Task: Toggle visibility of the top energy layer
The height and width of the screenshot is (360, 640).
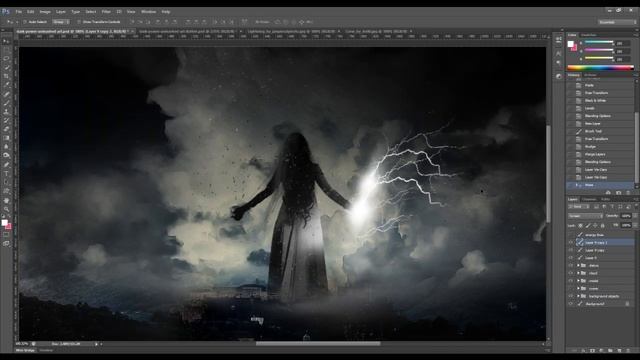Action: click(x=571, y=235)
